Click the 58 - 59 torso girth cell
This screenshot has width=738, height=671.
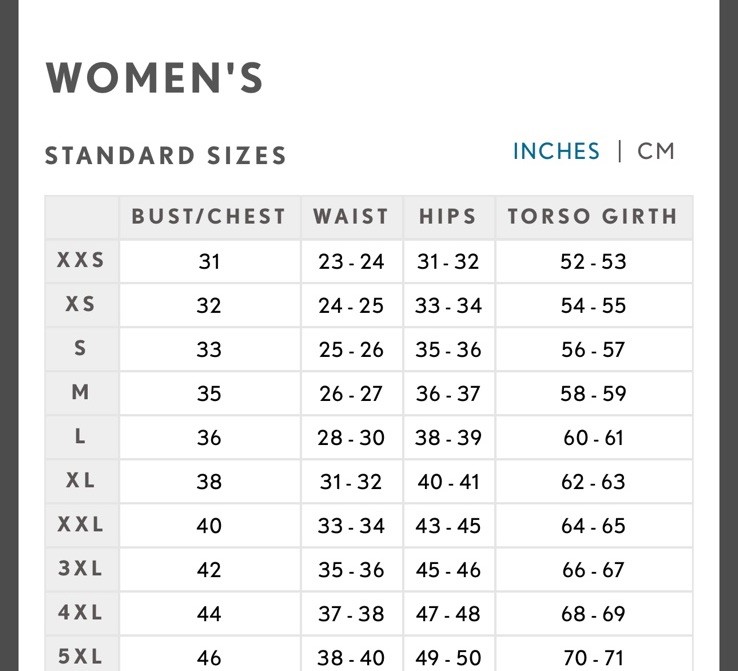pos(593,394)
